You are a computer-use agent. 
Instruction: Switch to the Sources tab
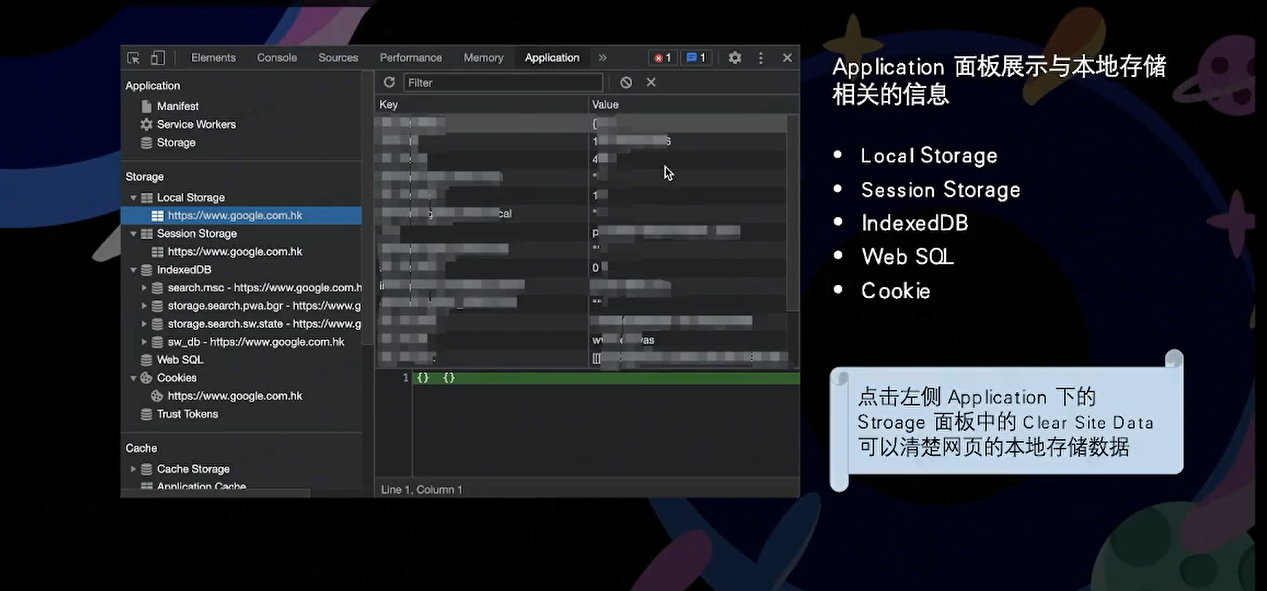338,58
